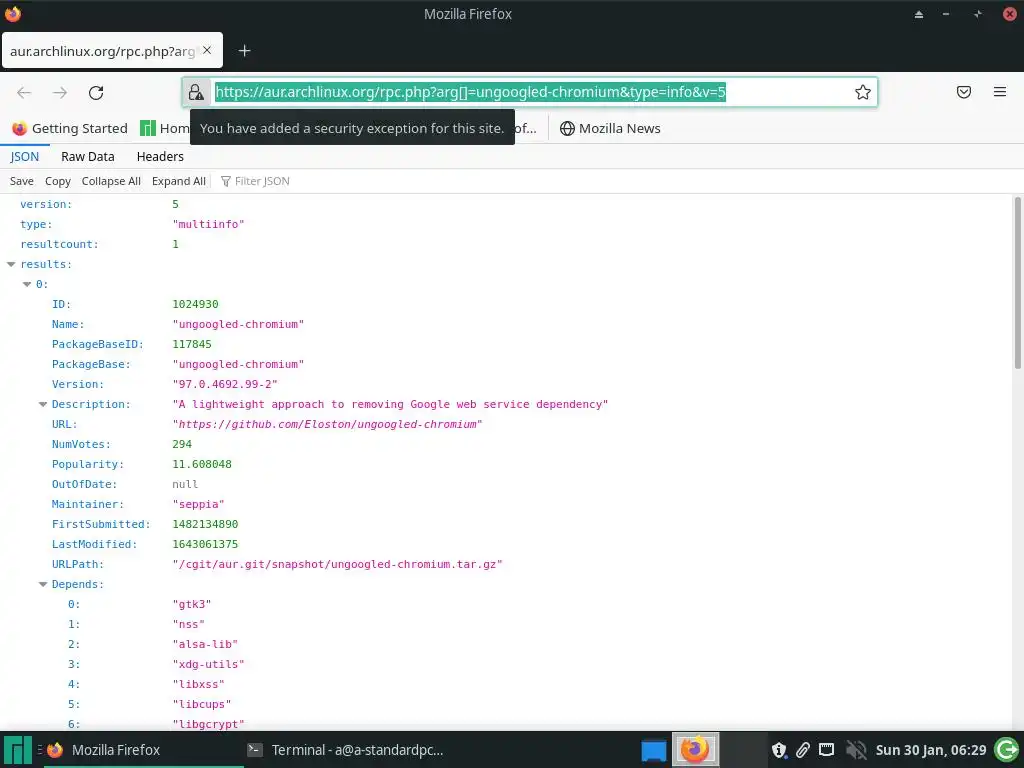
Task: Click the dependency gtk3
Action: point(192,604)
